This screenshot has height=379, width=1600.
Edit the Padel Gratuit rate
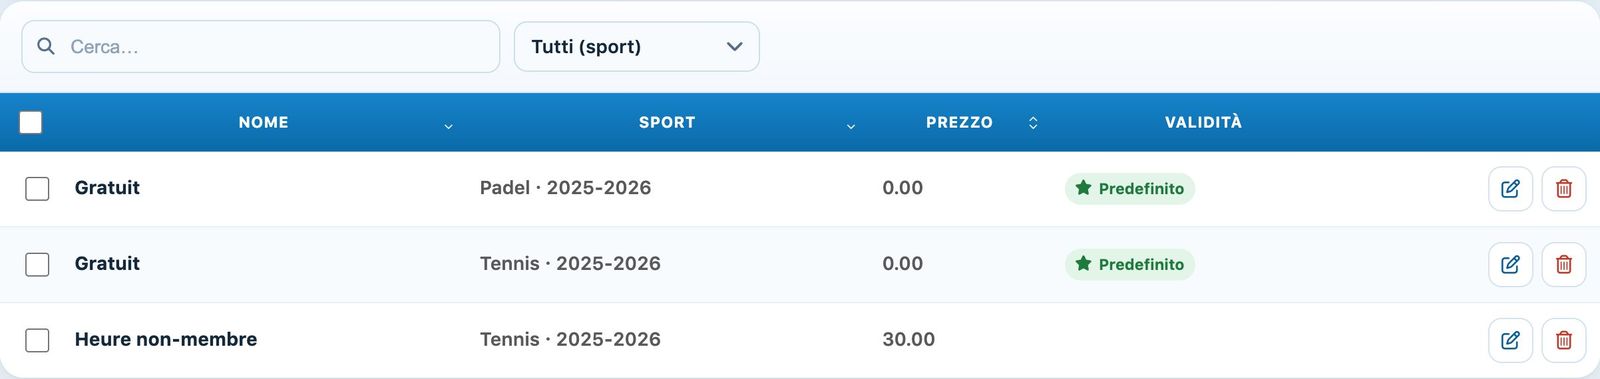click(1510, 189)
